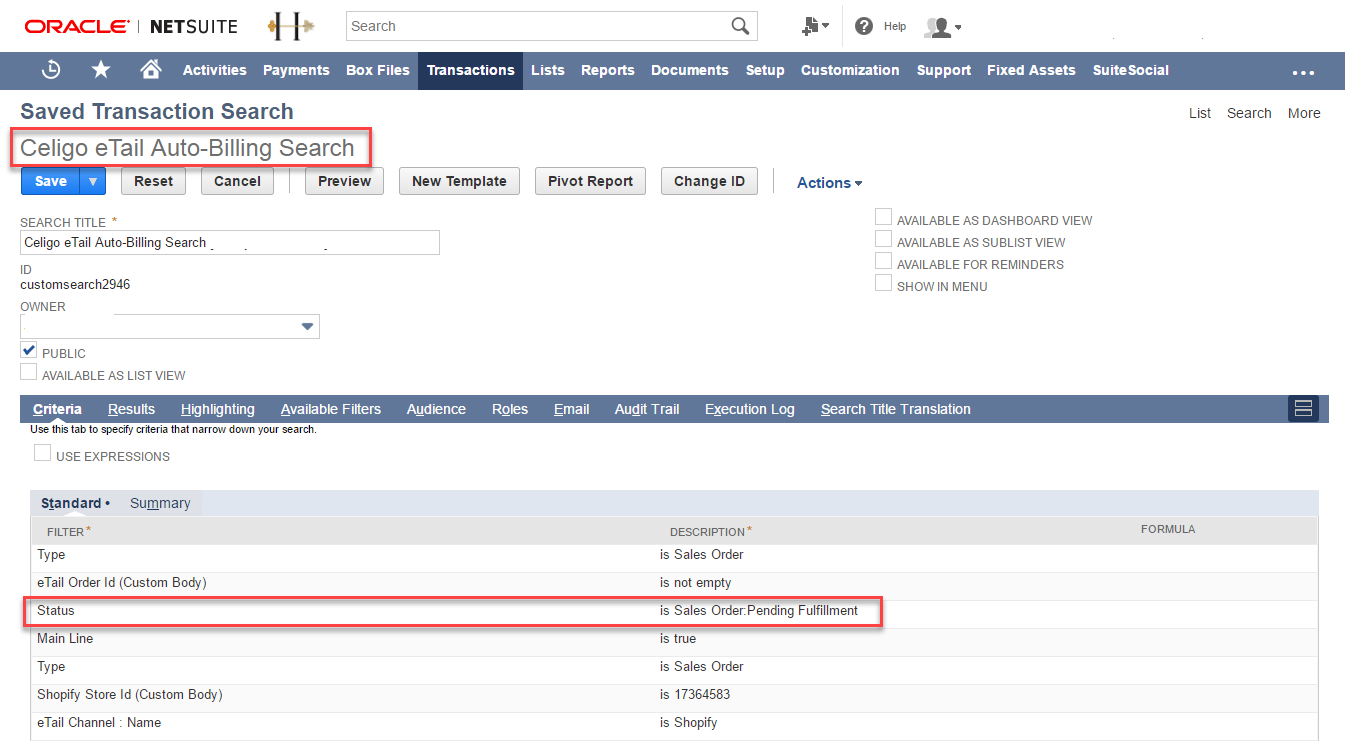Open the Setup navigation menu
This screenshot has height=741, width=1345.
pos(765,70)
